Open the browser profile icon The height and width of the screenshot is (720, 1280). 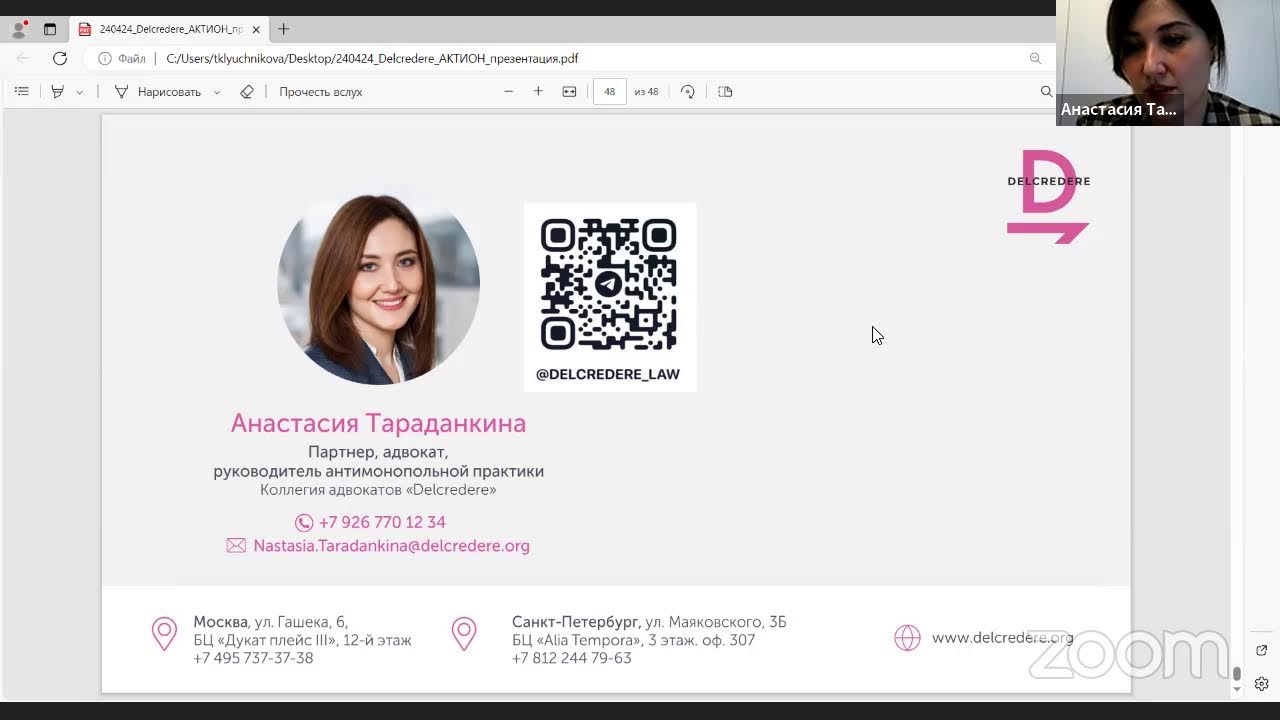pos(18,29)
